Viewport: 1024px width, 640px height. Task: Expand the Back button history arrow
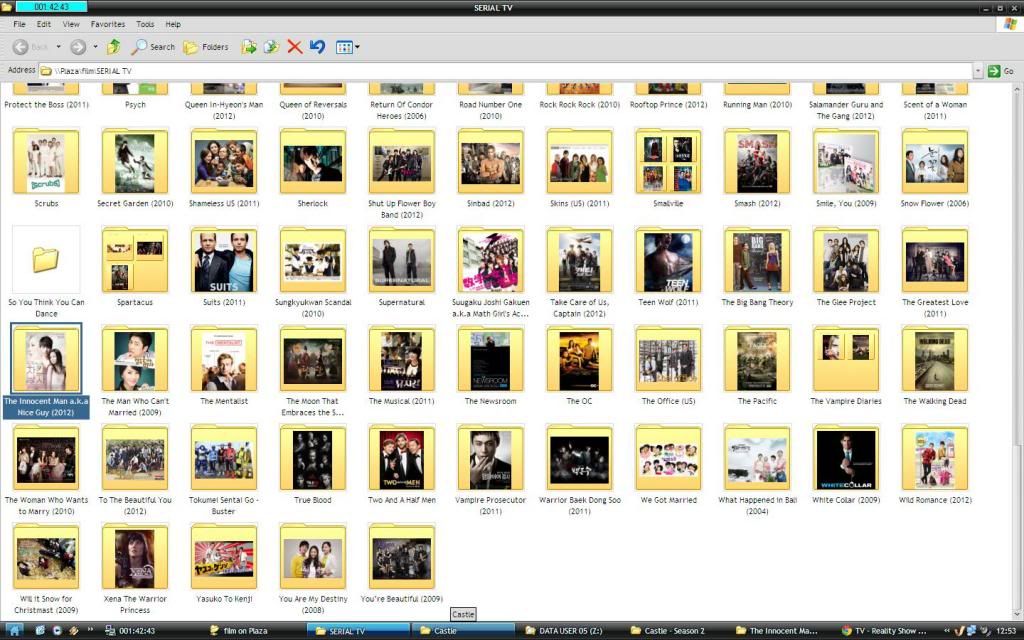[58, 47]
